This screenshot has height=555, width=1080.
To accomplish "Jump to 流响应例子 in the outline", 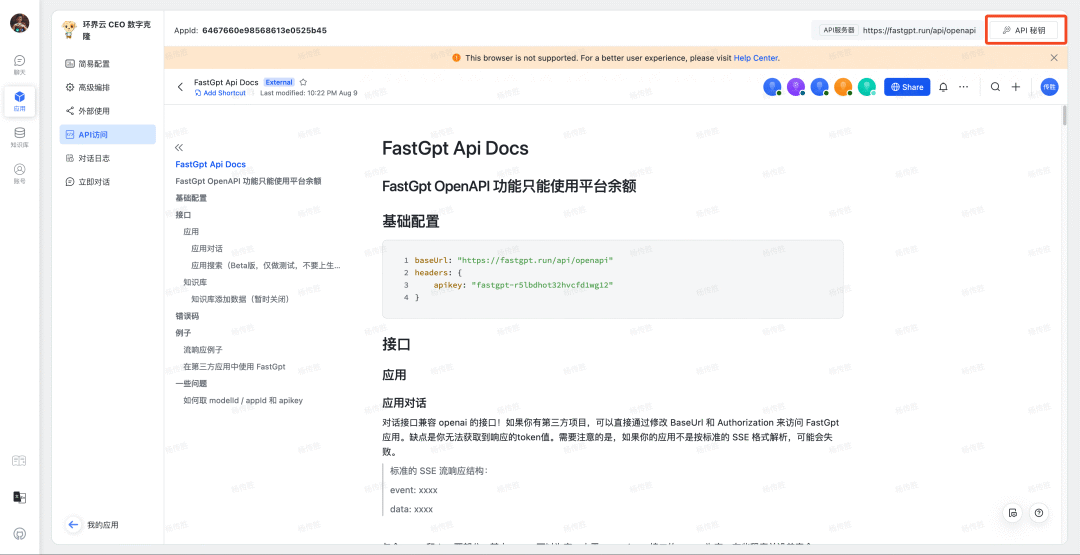I will click(202, 350).
